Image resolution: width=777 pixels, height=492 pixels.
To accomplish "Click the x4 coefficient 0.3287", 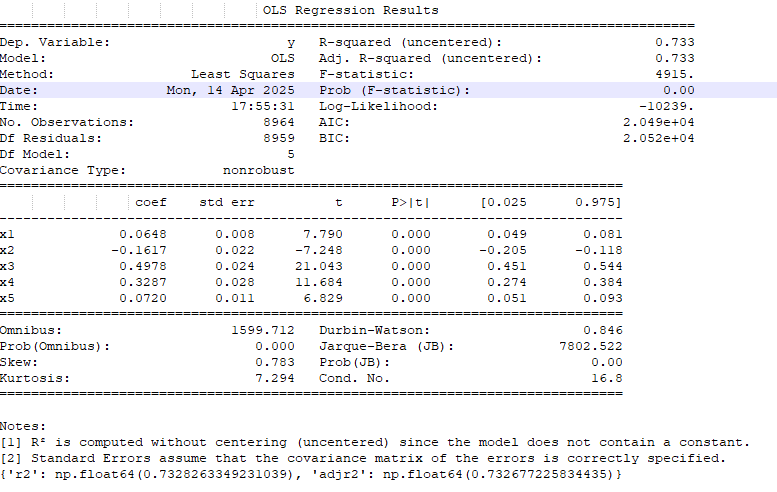I will [x=143, y=282].
